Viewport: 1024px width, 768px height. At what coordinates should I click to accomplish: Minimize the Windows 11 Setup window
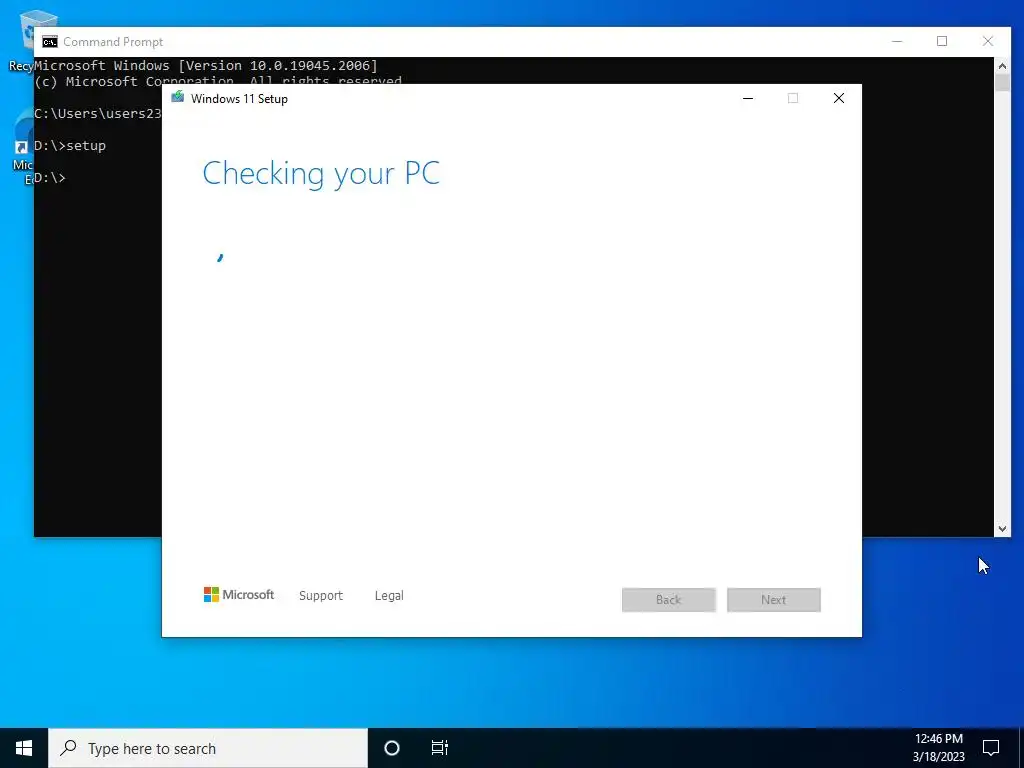pyautogui.click(x=748, y=98)
